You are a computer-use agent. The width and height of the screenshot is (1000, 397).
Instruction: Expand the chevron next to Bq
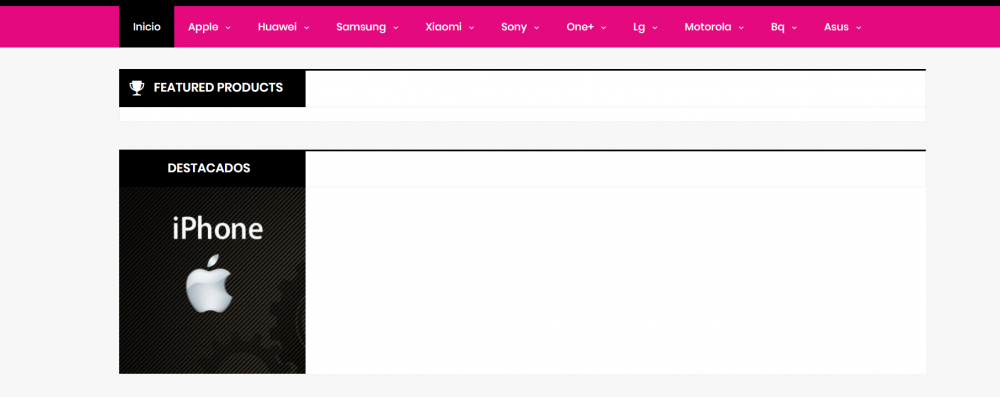(795, 27)
